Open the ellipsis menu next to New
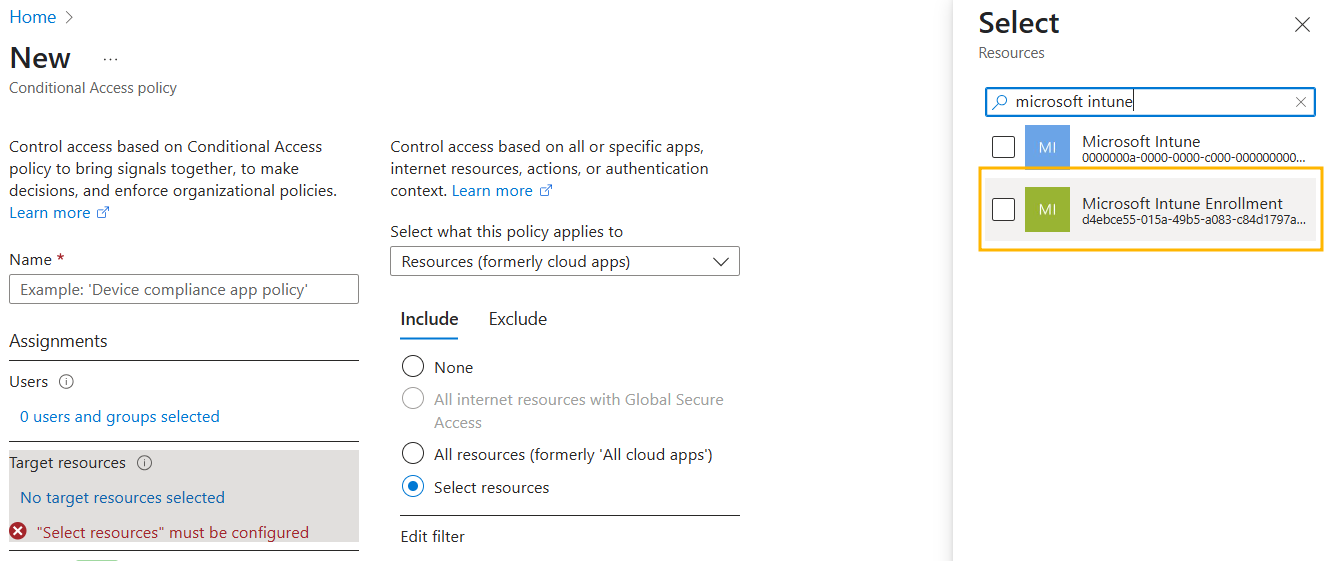The width and height of the screenshot is (1328, 561). coord(110,59)
